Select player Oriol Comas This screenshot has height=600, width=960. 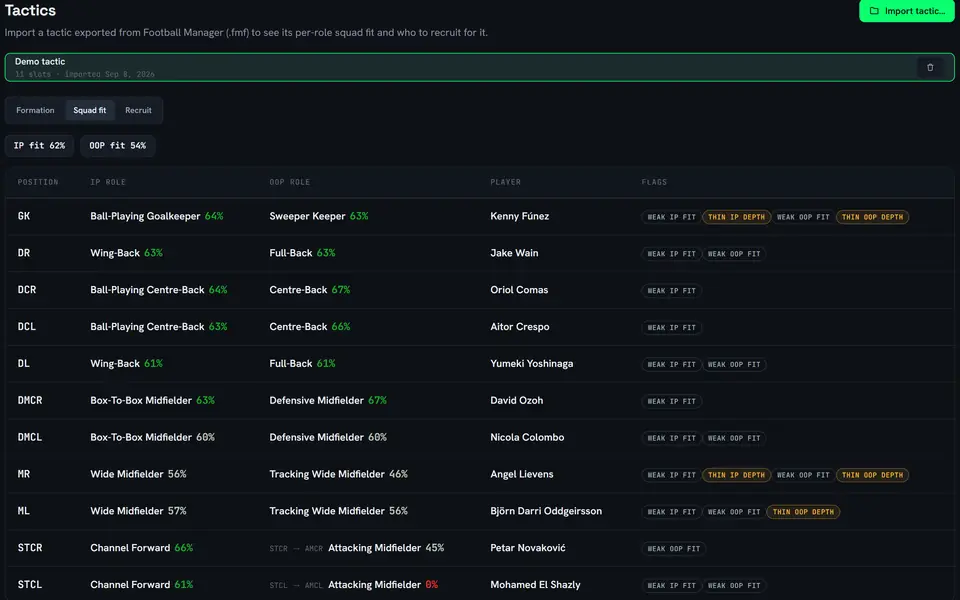(519, 290)
